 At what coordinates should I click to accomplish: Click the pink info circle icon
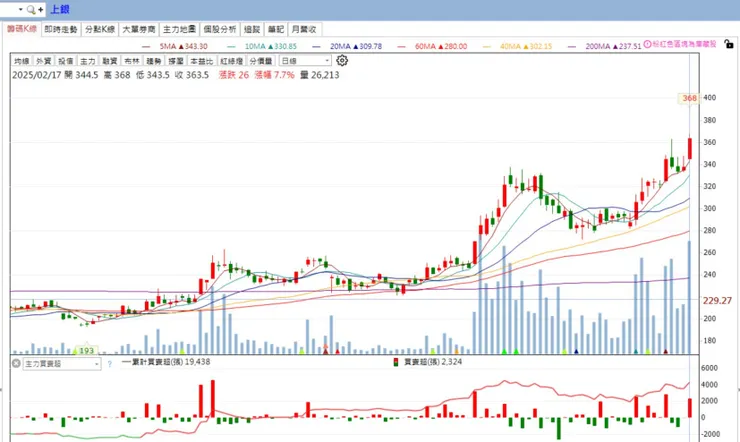coord(648,44)
